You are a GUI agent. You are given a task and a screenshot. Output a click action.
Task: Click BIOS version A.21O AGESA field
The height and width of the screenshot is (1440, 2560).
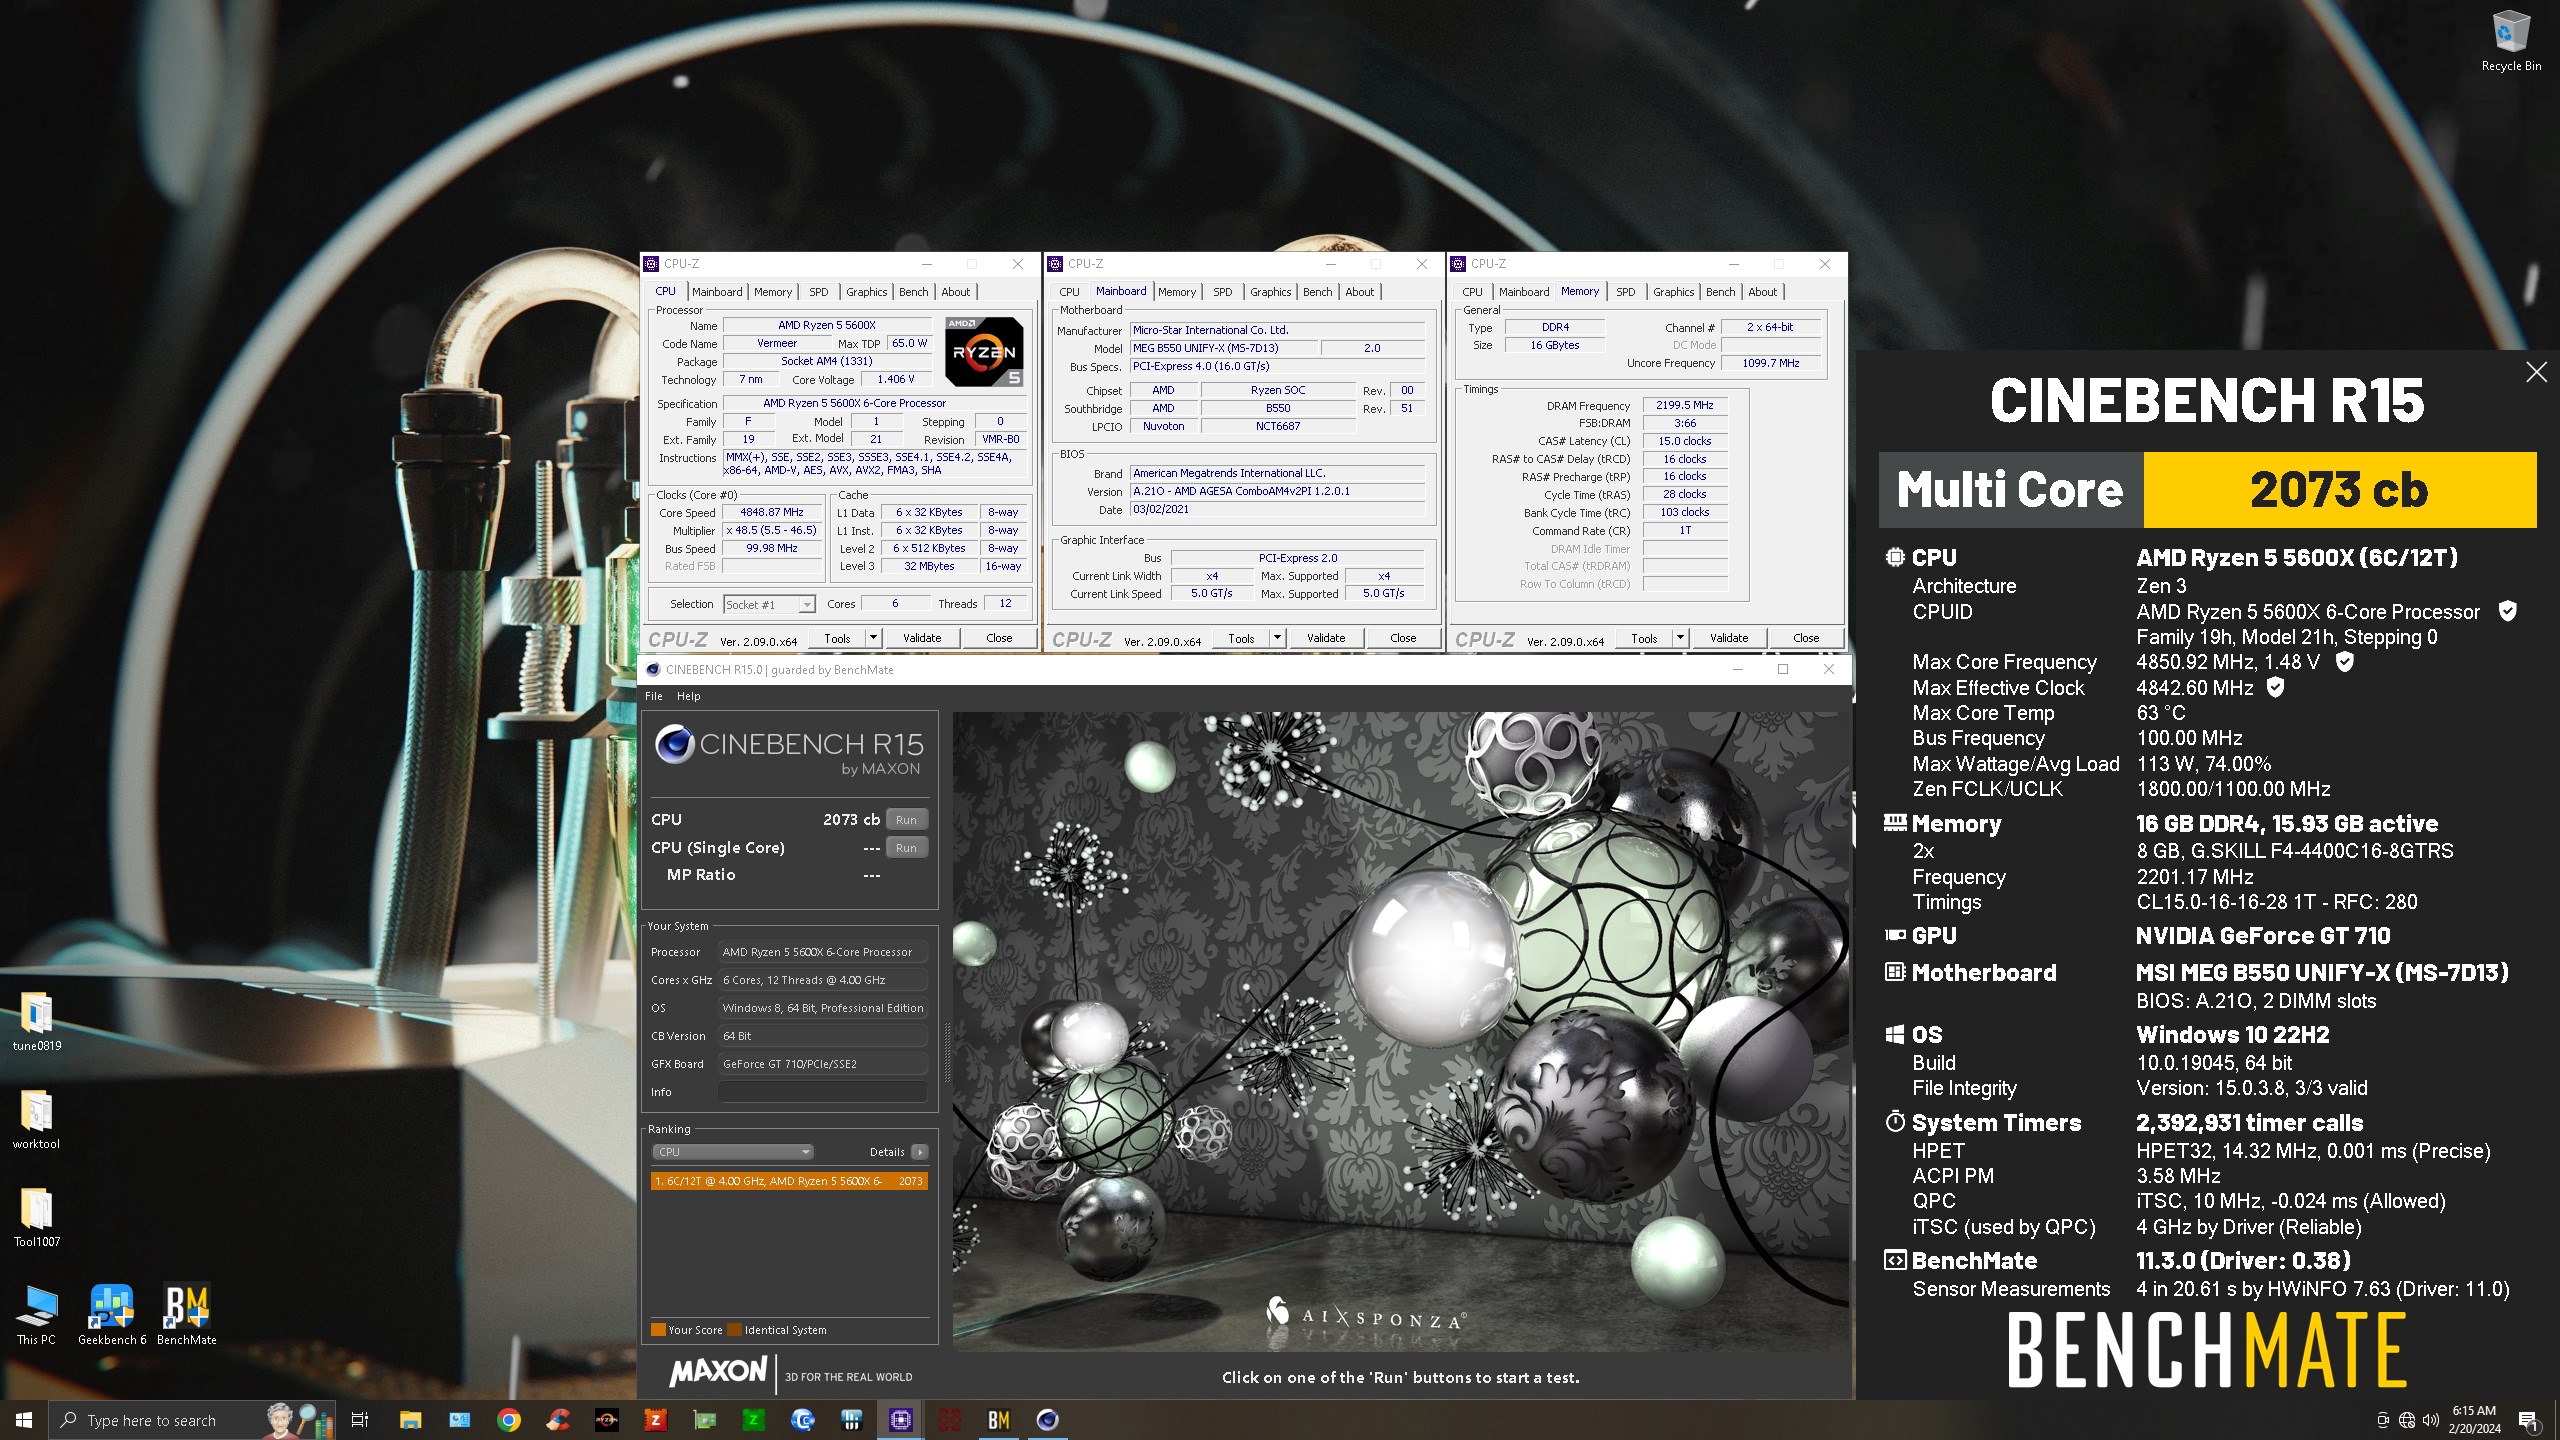pyautogui.click(x=1277, y=491)
